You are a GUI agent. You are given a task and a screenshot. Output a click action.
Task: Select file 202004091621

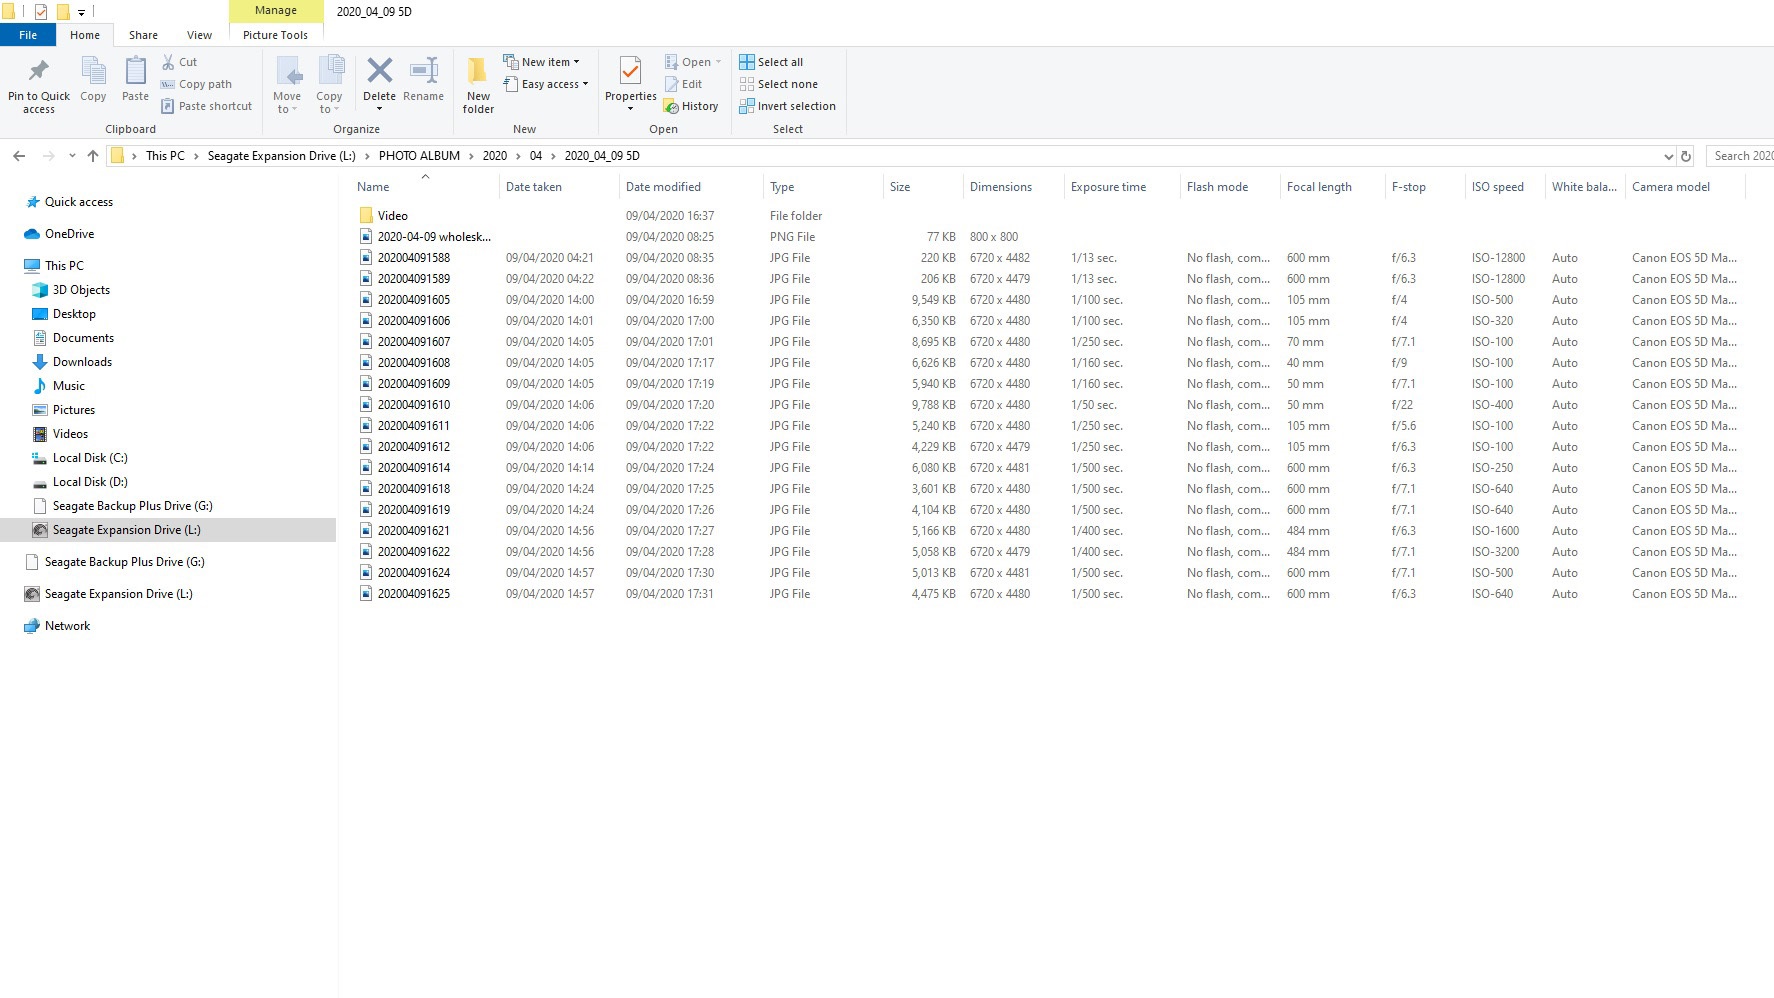[x=414, y=531]
